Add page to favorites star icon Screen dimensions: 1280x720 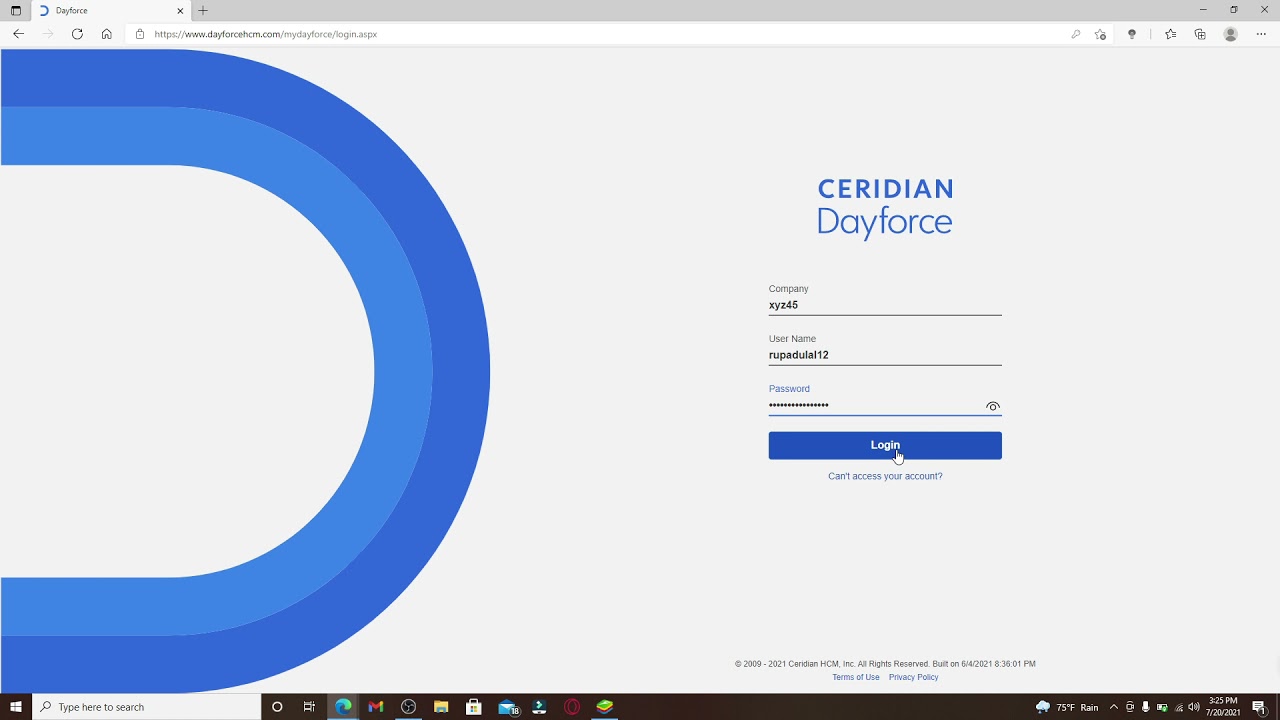pos(1100,34)
